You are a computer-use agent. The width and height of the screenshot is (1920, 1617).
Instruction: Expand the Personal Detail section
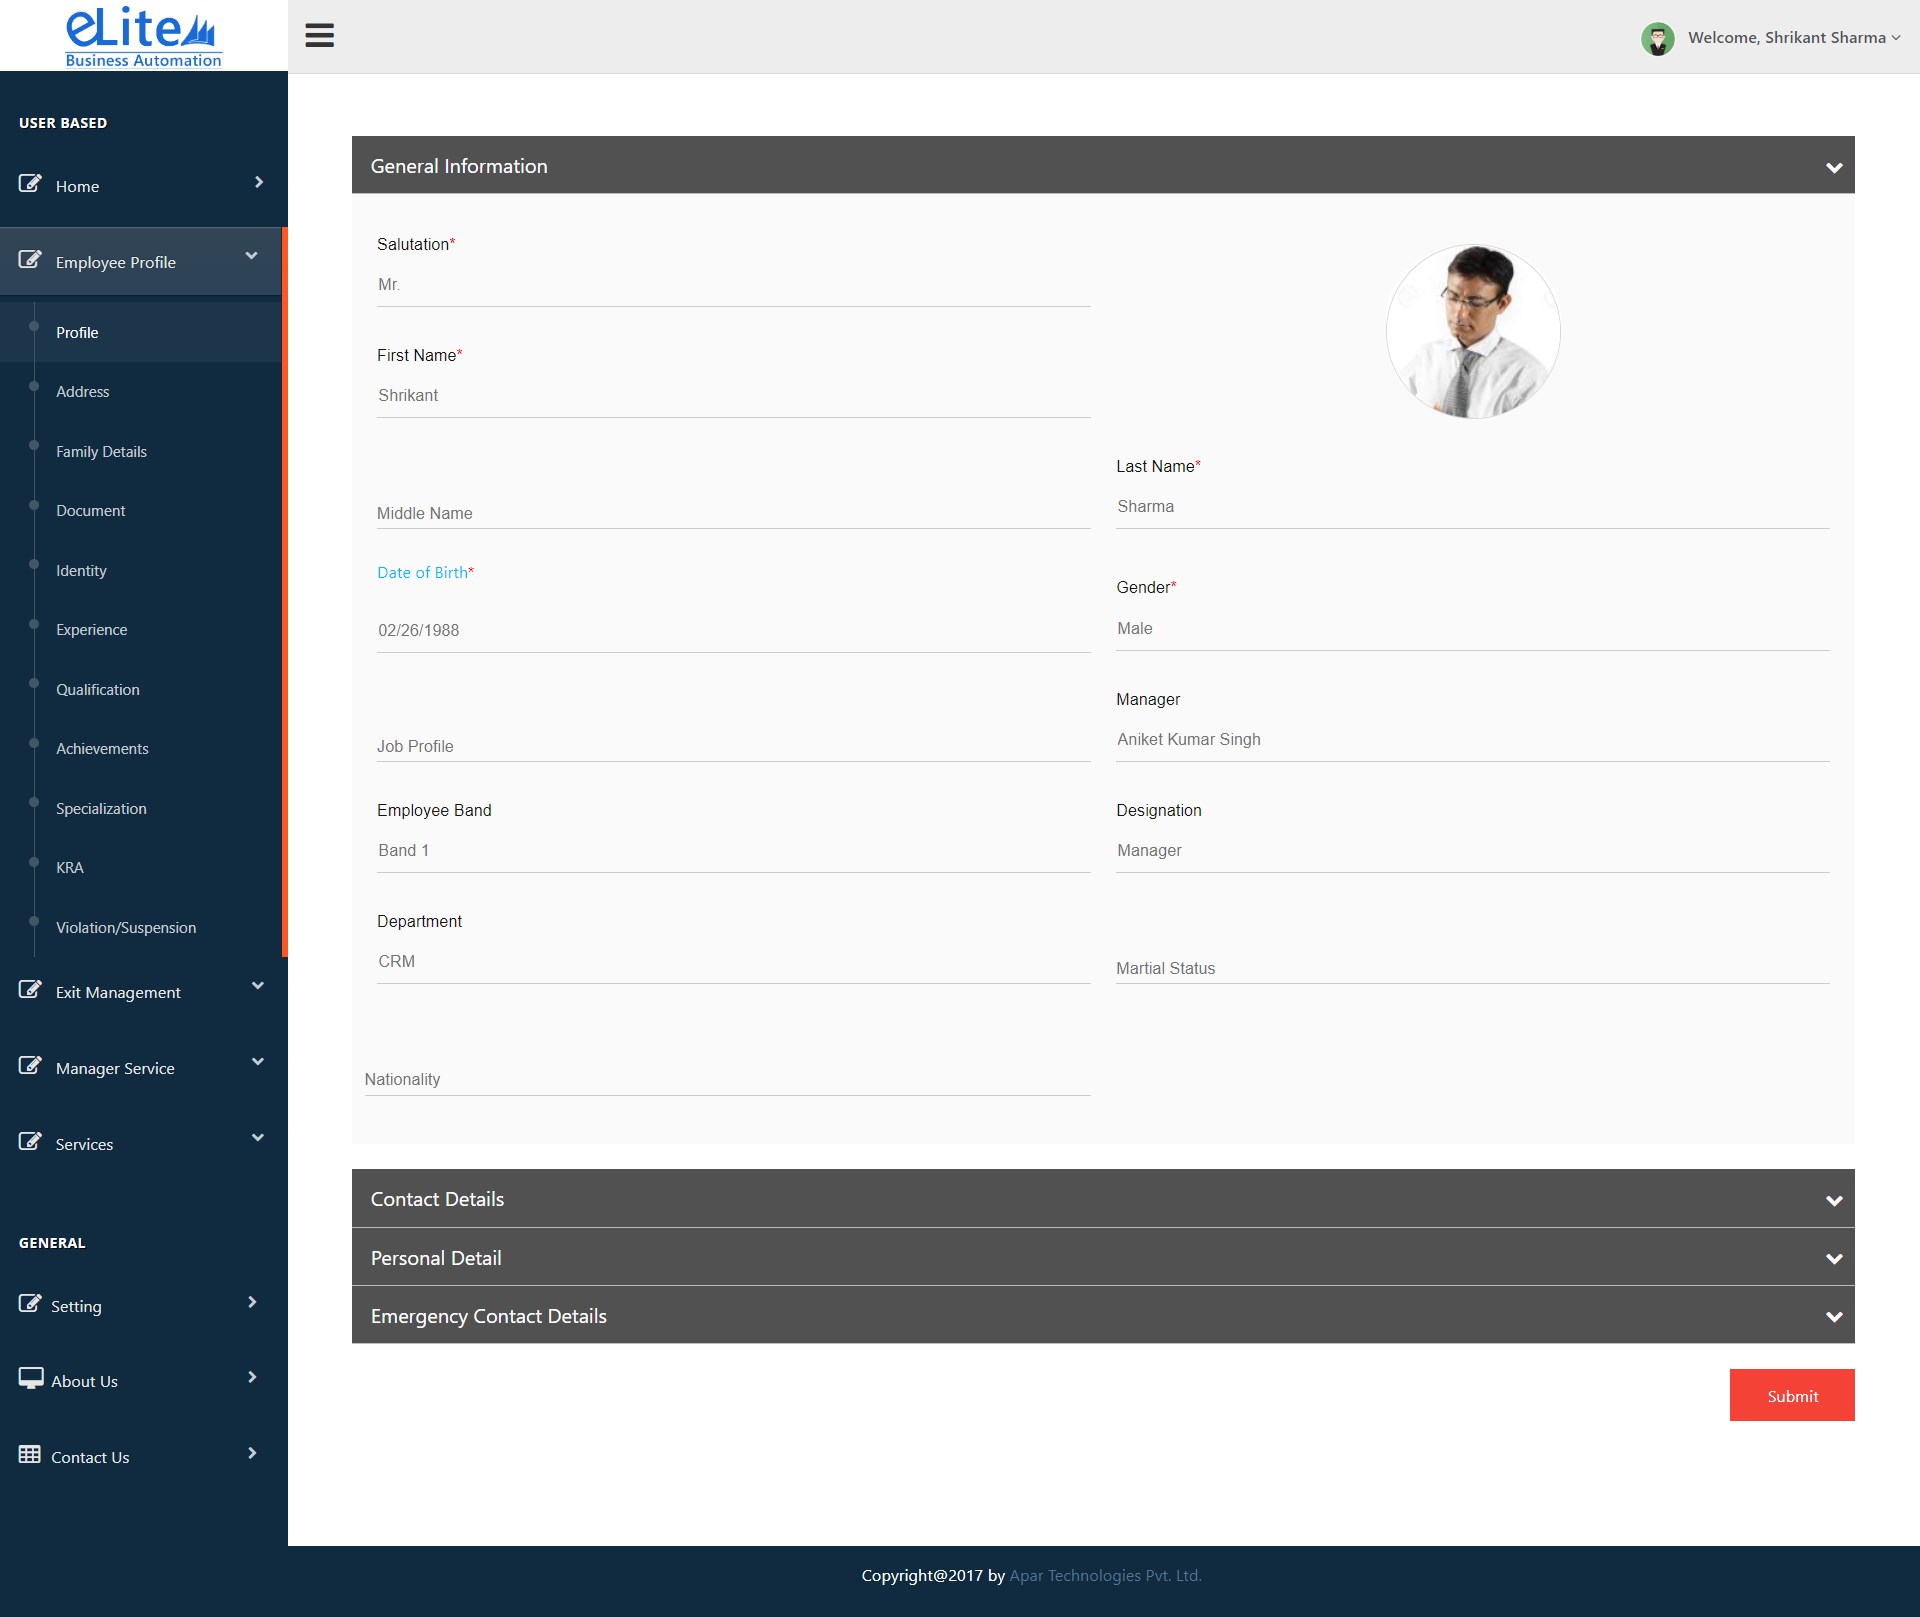point(1833,1258)
